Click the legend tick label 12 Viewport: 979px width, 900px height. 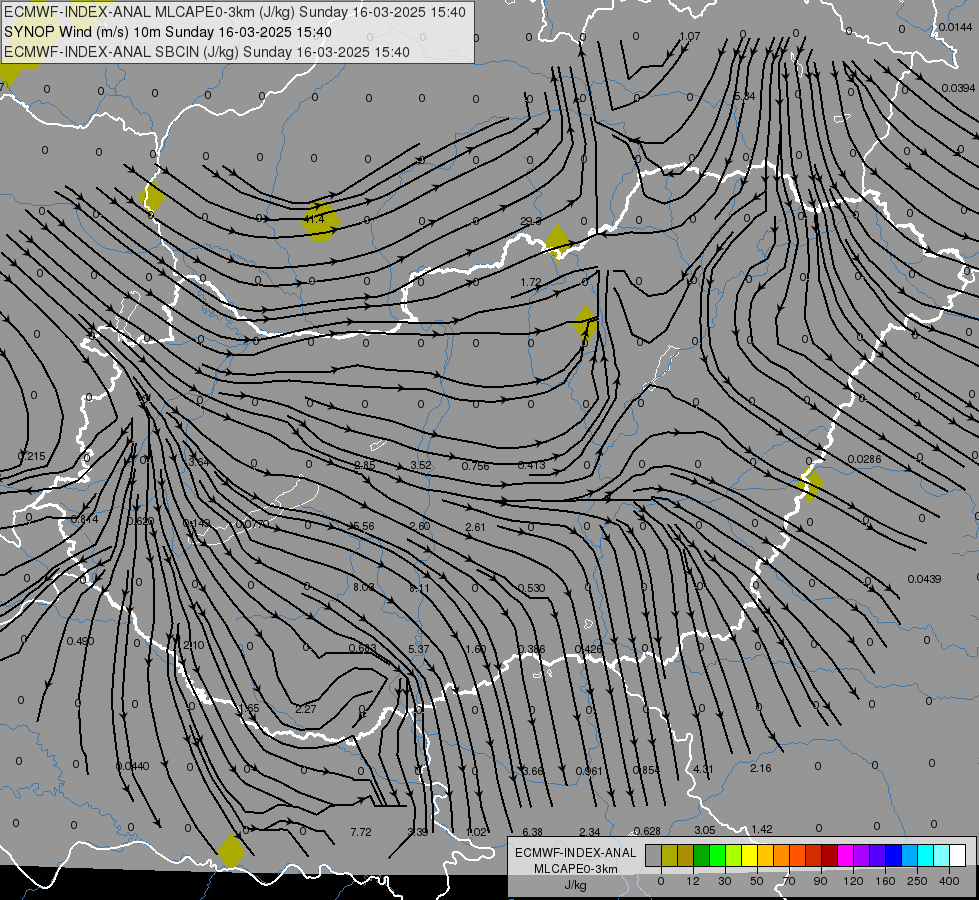pyautogui.click(x=692, y=881)
